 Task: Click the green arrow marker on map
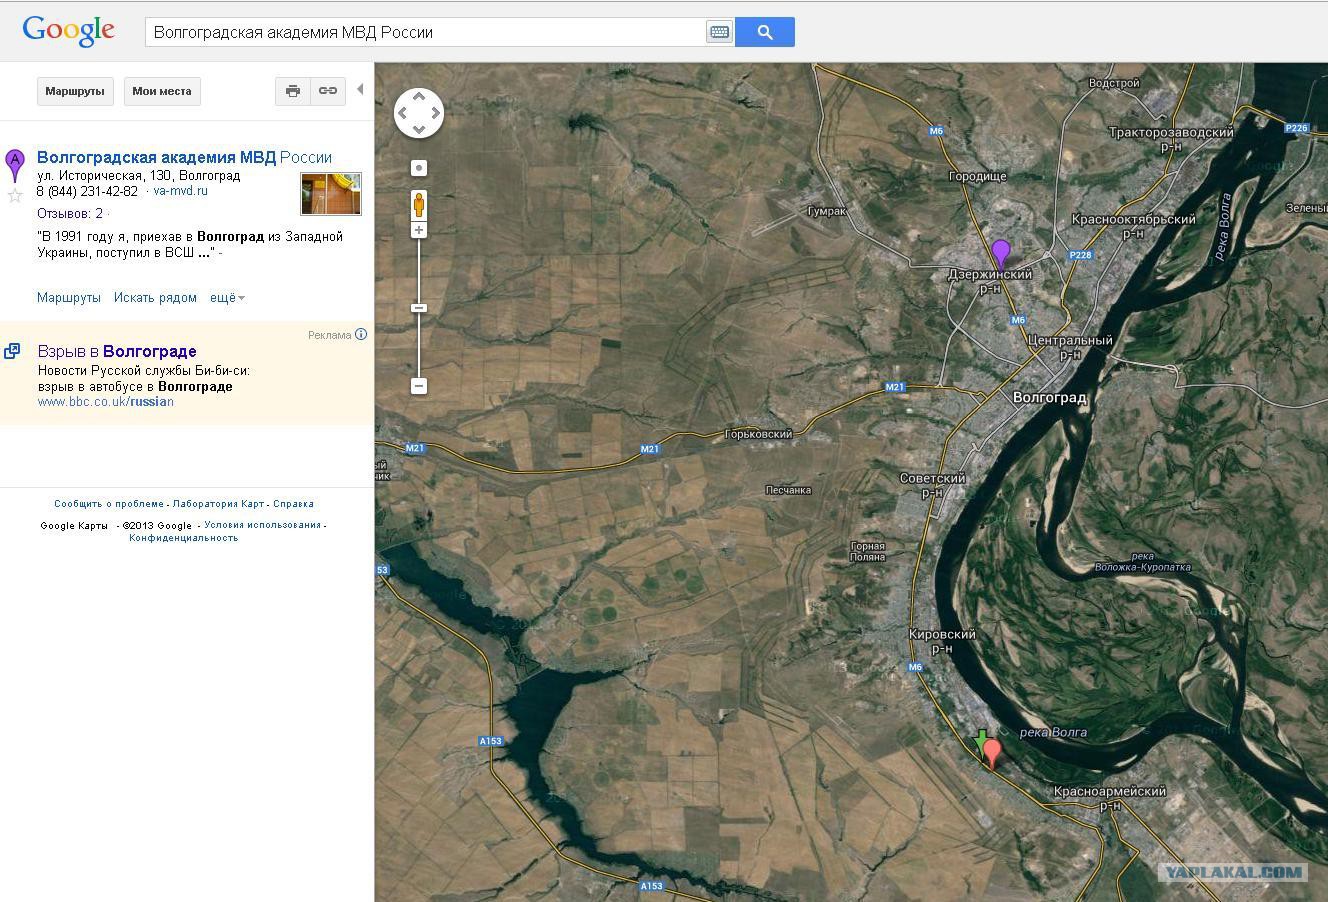(x=981, y=740)
